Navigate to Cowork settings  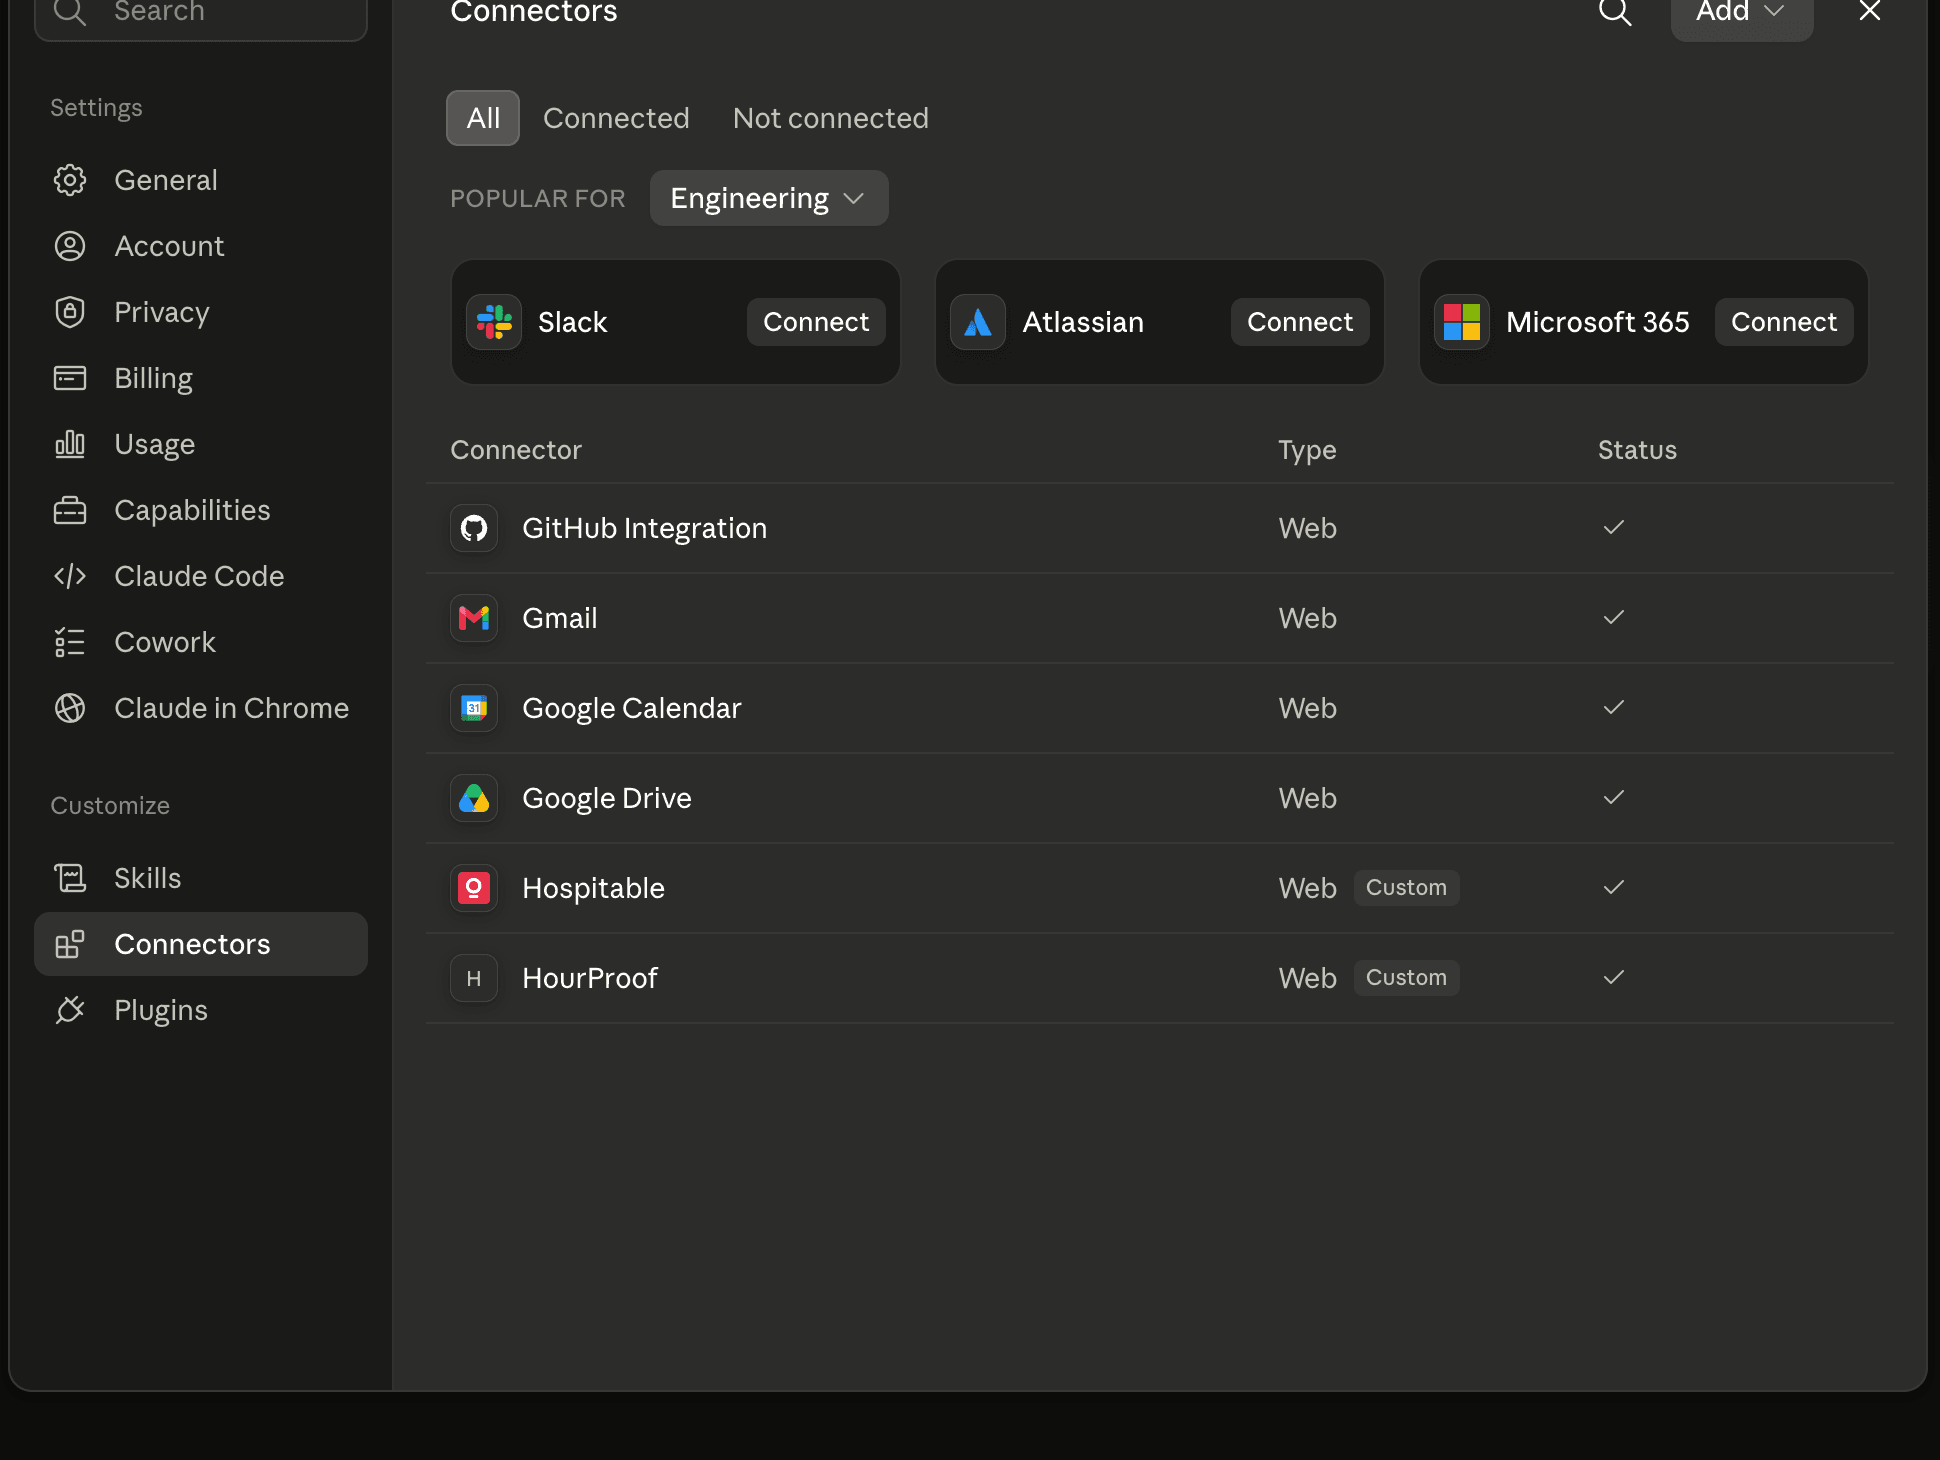point(201,642)
